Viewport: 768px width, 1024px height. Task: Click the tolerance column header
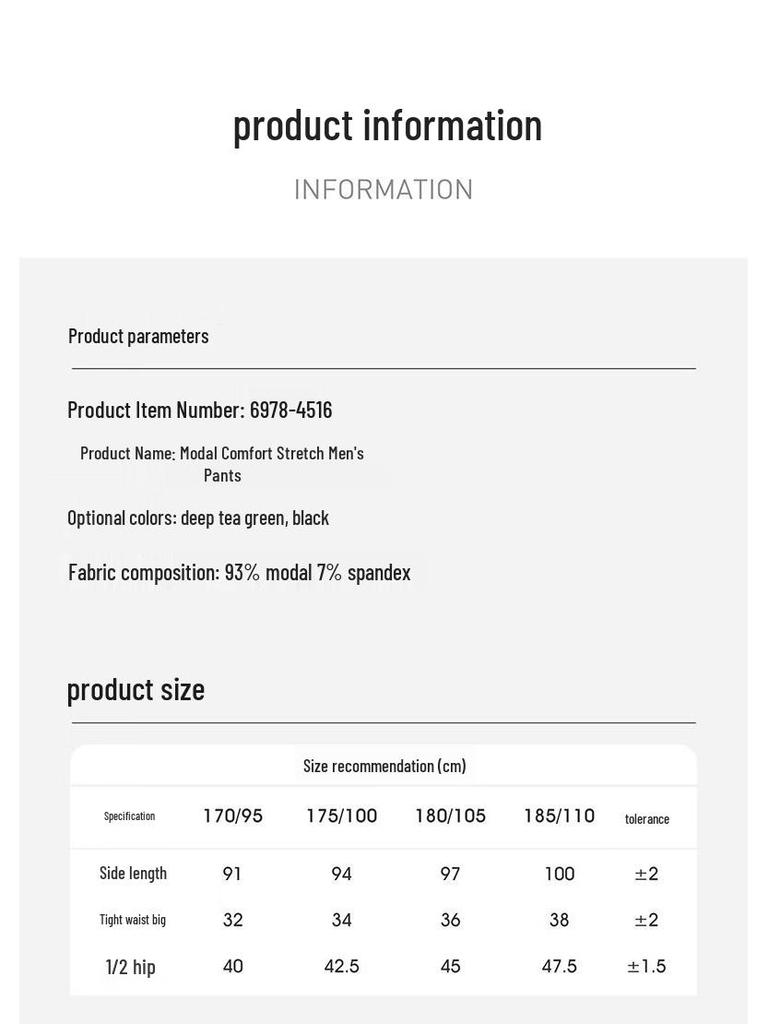point(647,819)
